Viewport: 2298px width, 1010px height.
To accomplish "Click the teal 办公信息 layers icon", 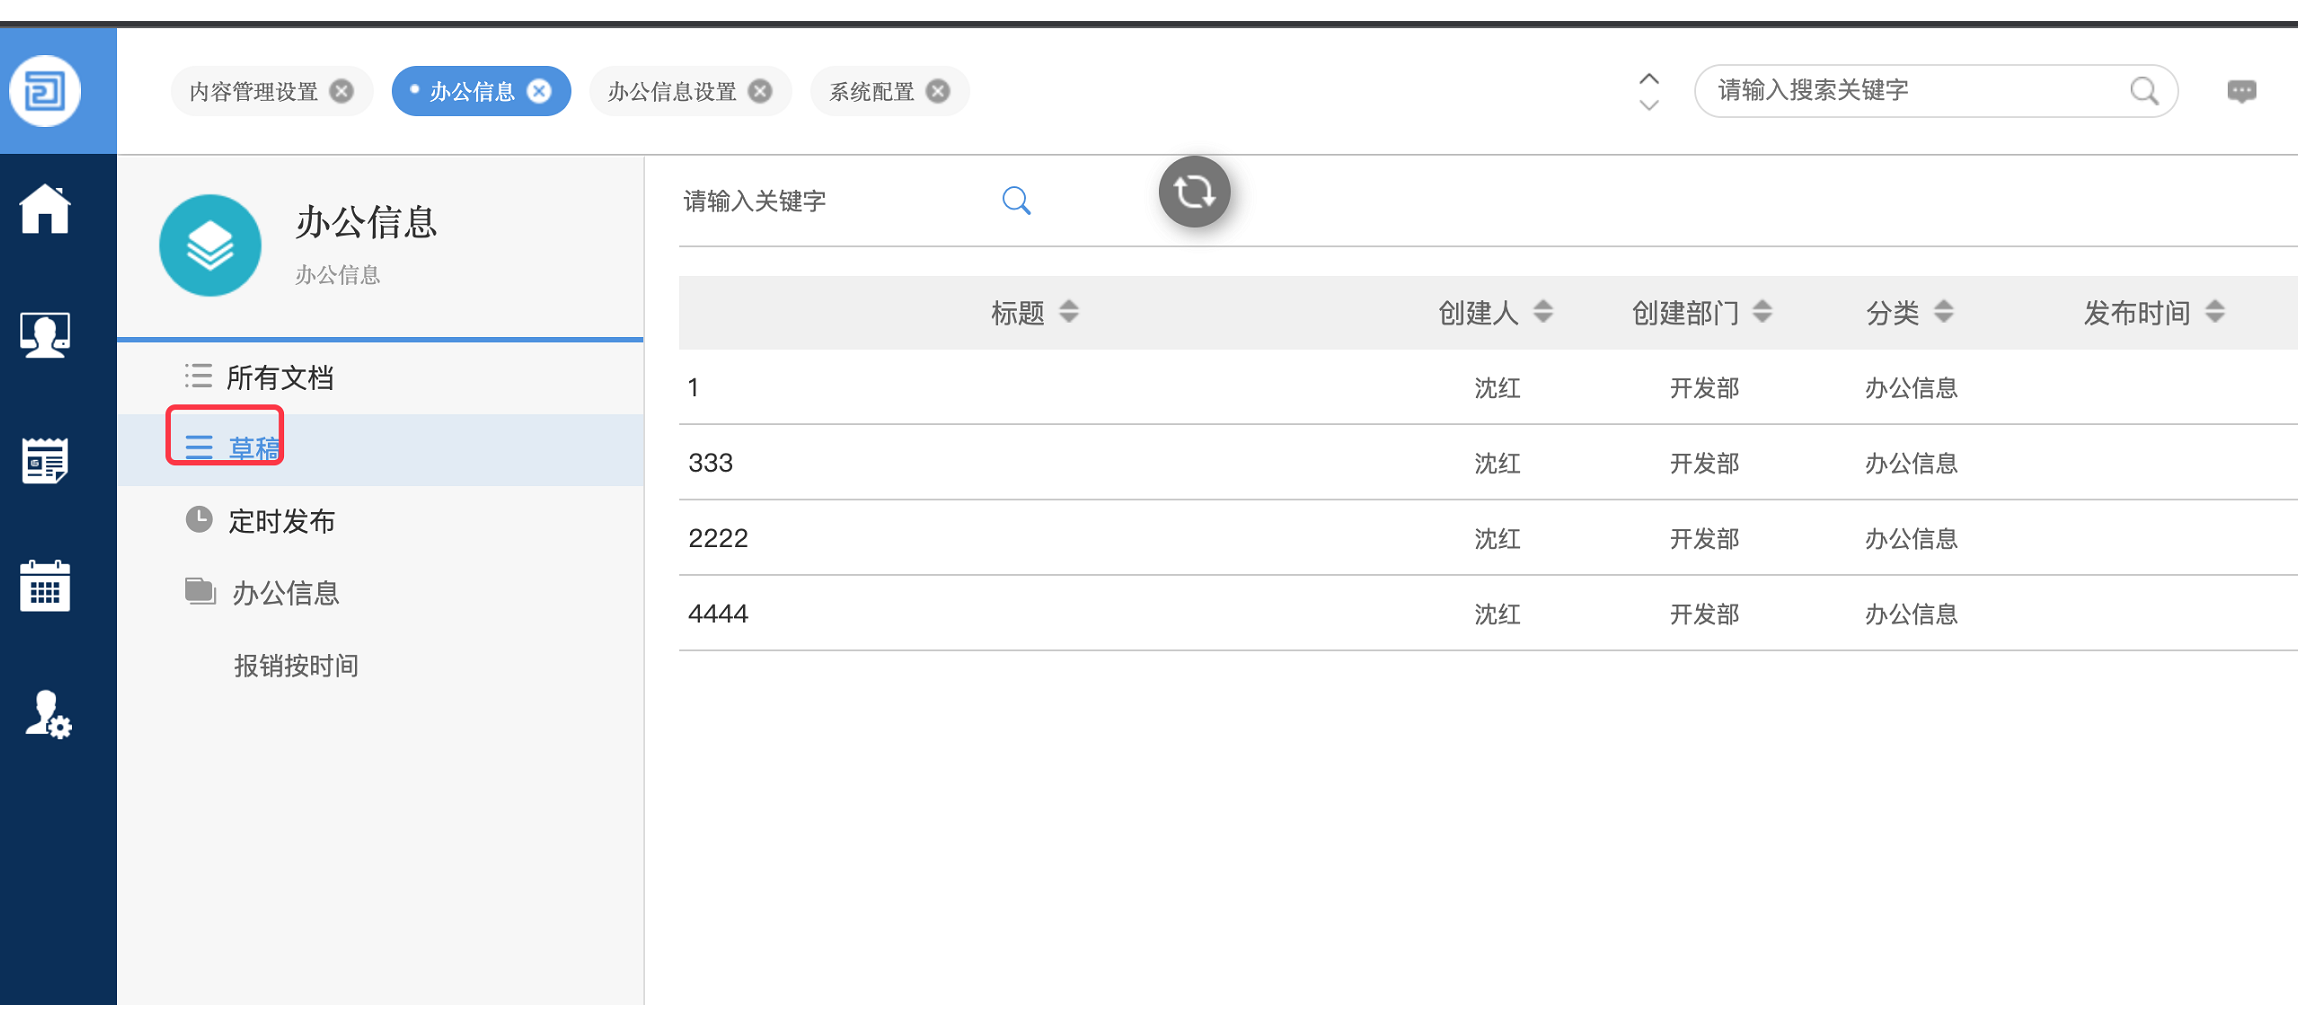I will coord(210,245).
